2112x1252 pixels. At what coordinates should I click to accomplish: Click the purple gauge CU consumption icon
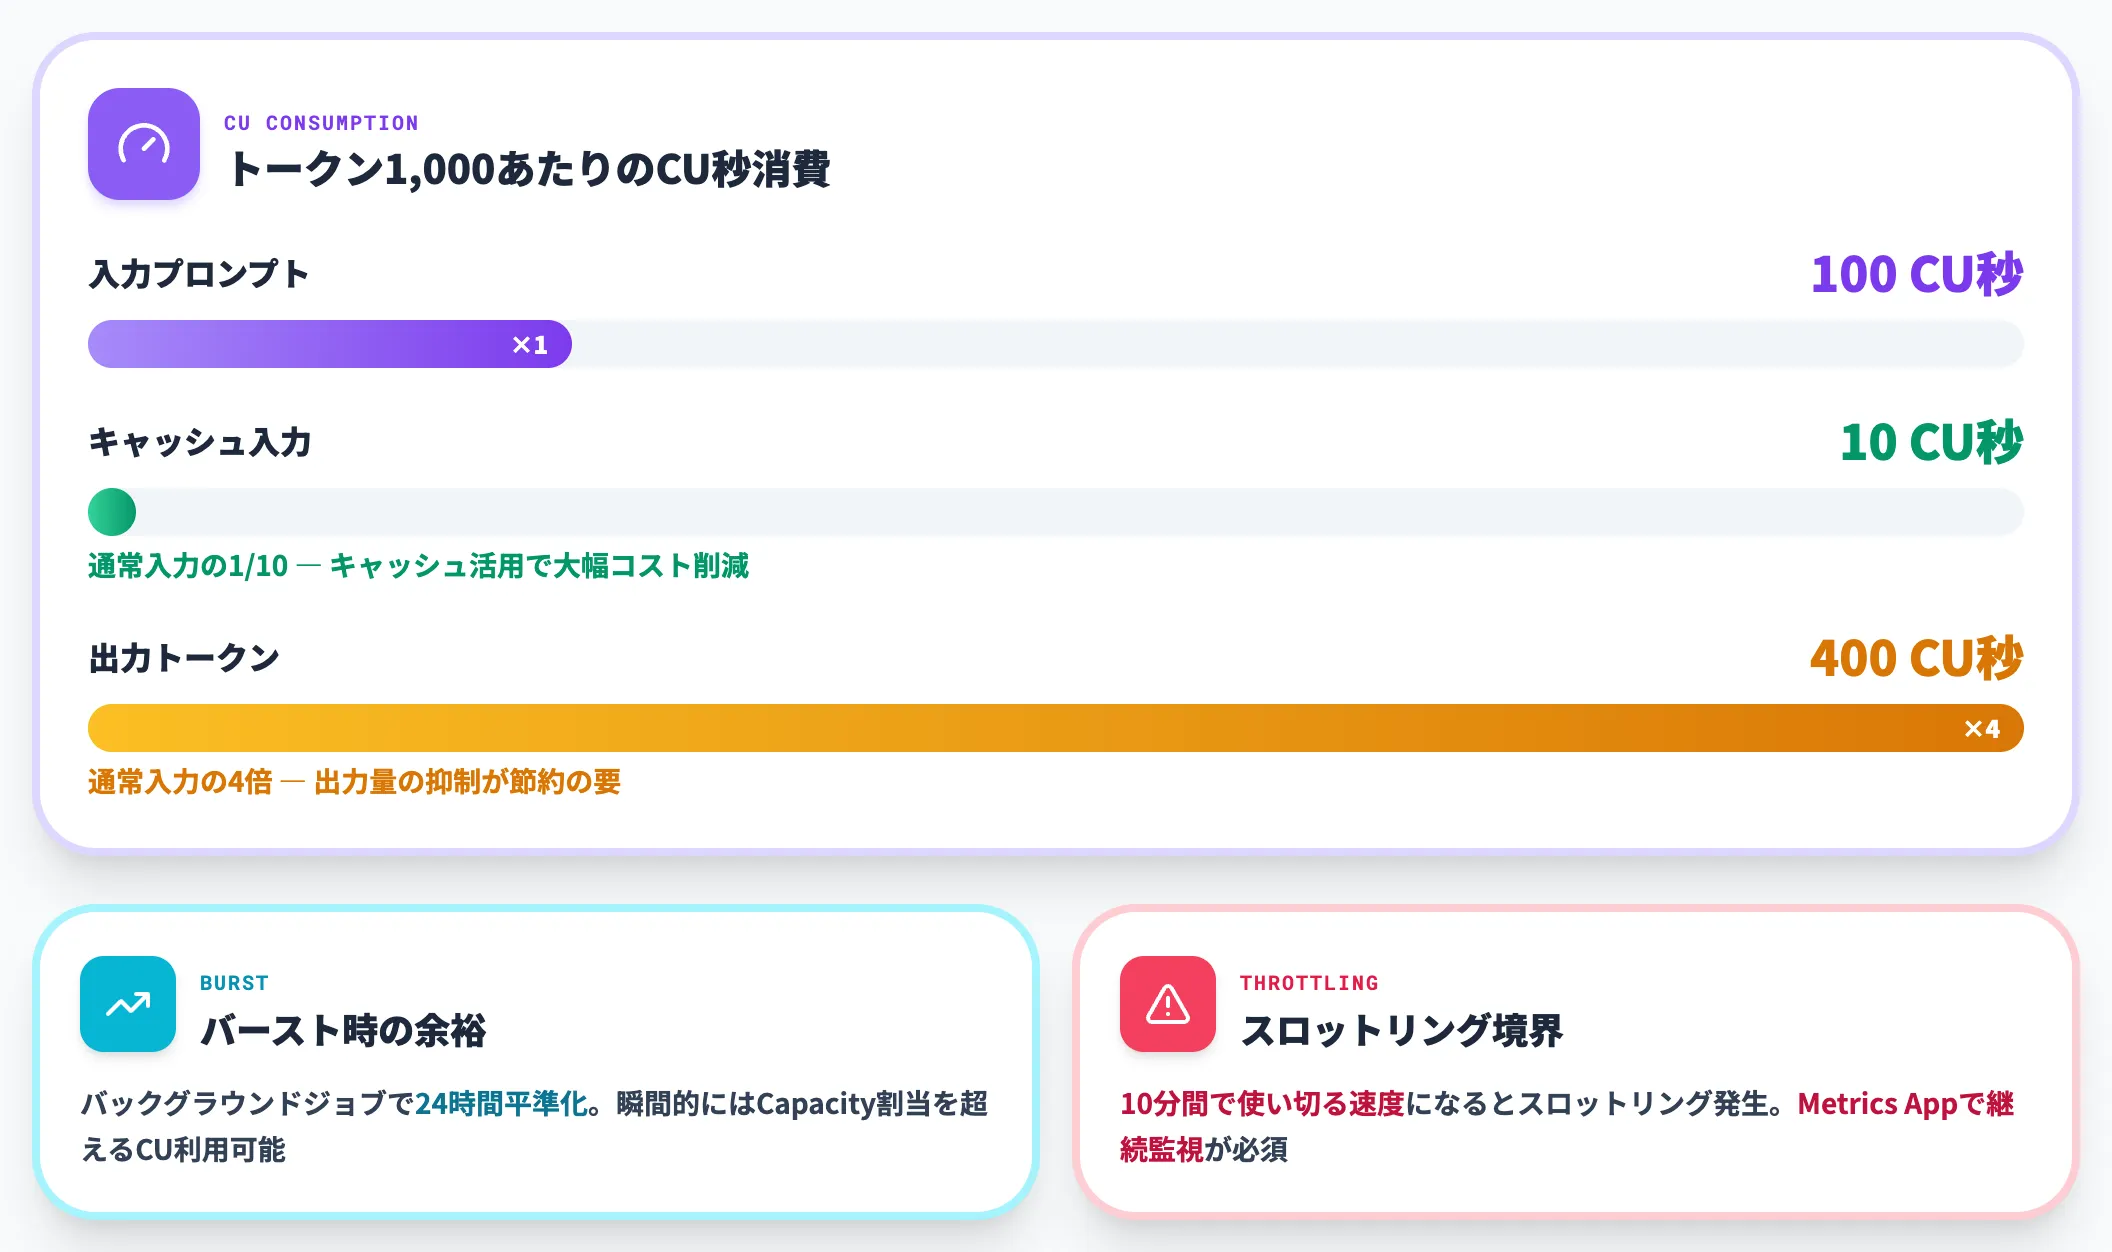[144, 144]
